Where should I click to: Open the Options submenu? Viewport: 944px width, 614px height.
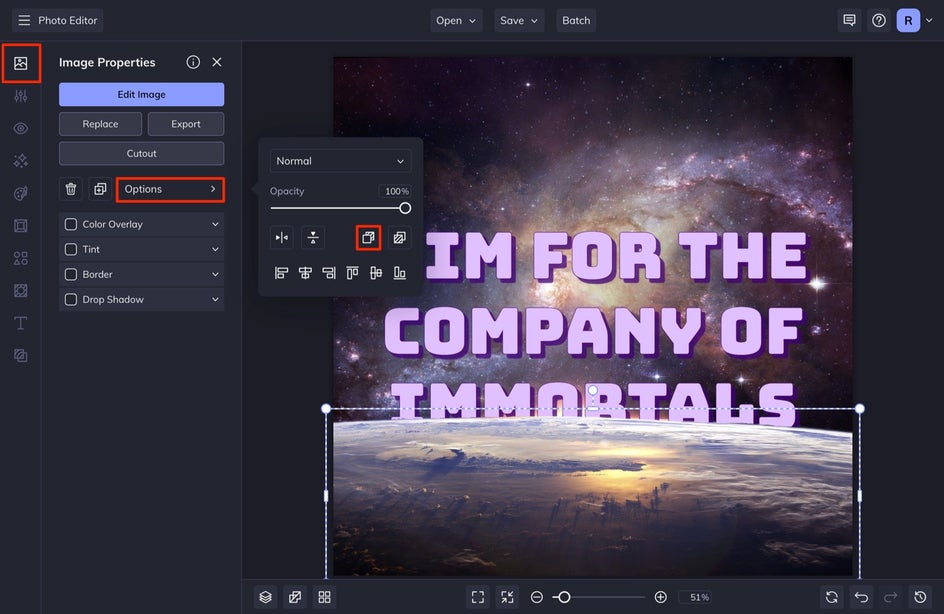click(x=170, y=189)
